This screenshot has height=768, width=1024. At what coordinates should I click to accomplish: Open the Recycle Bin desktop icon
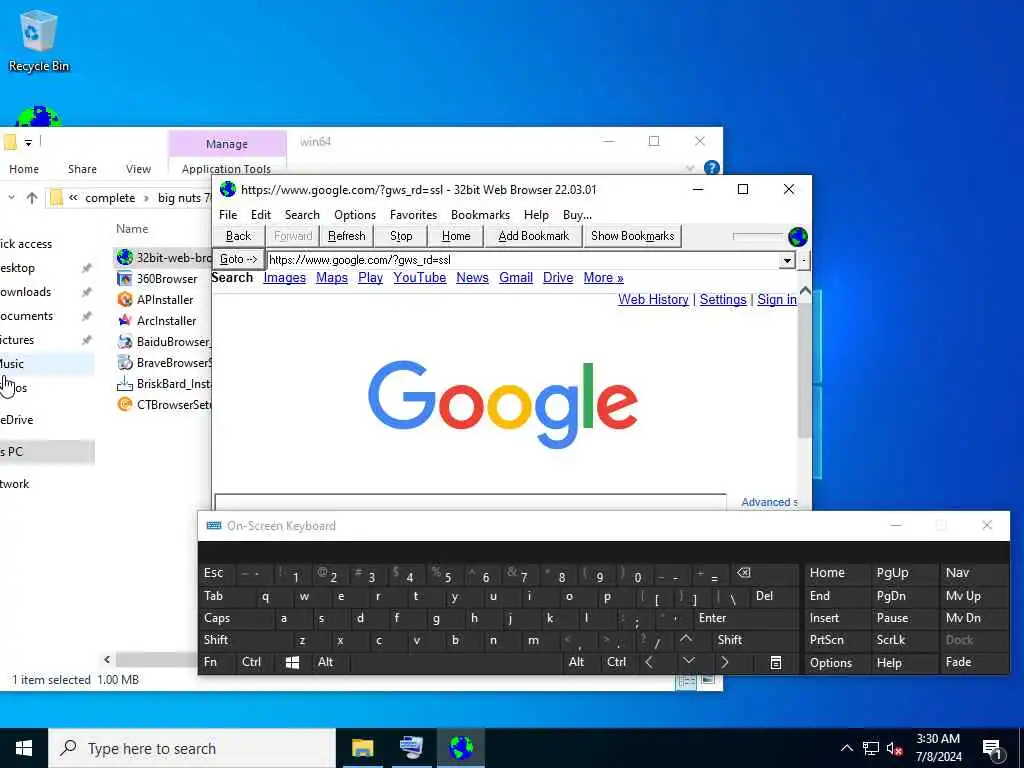(39, 40)
